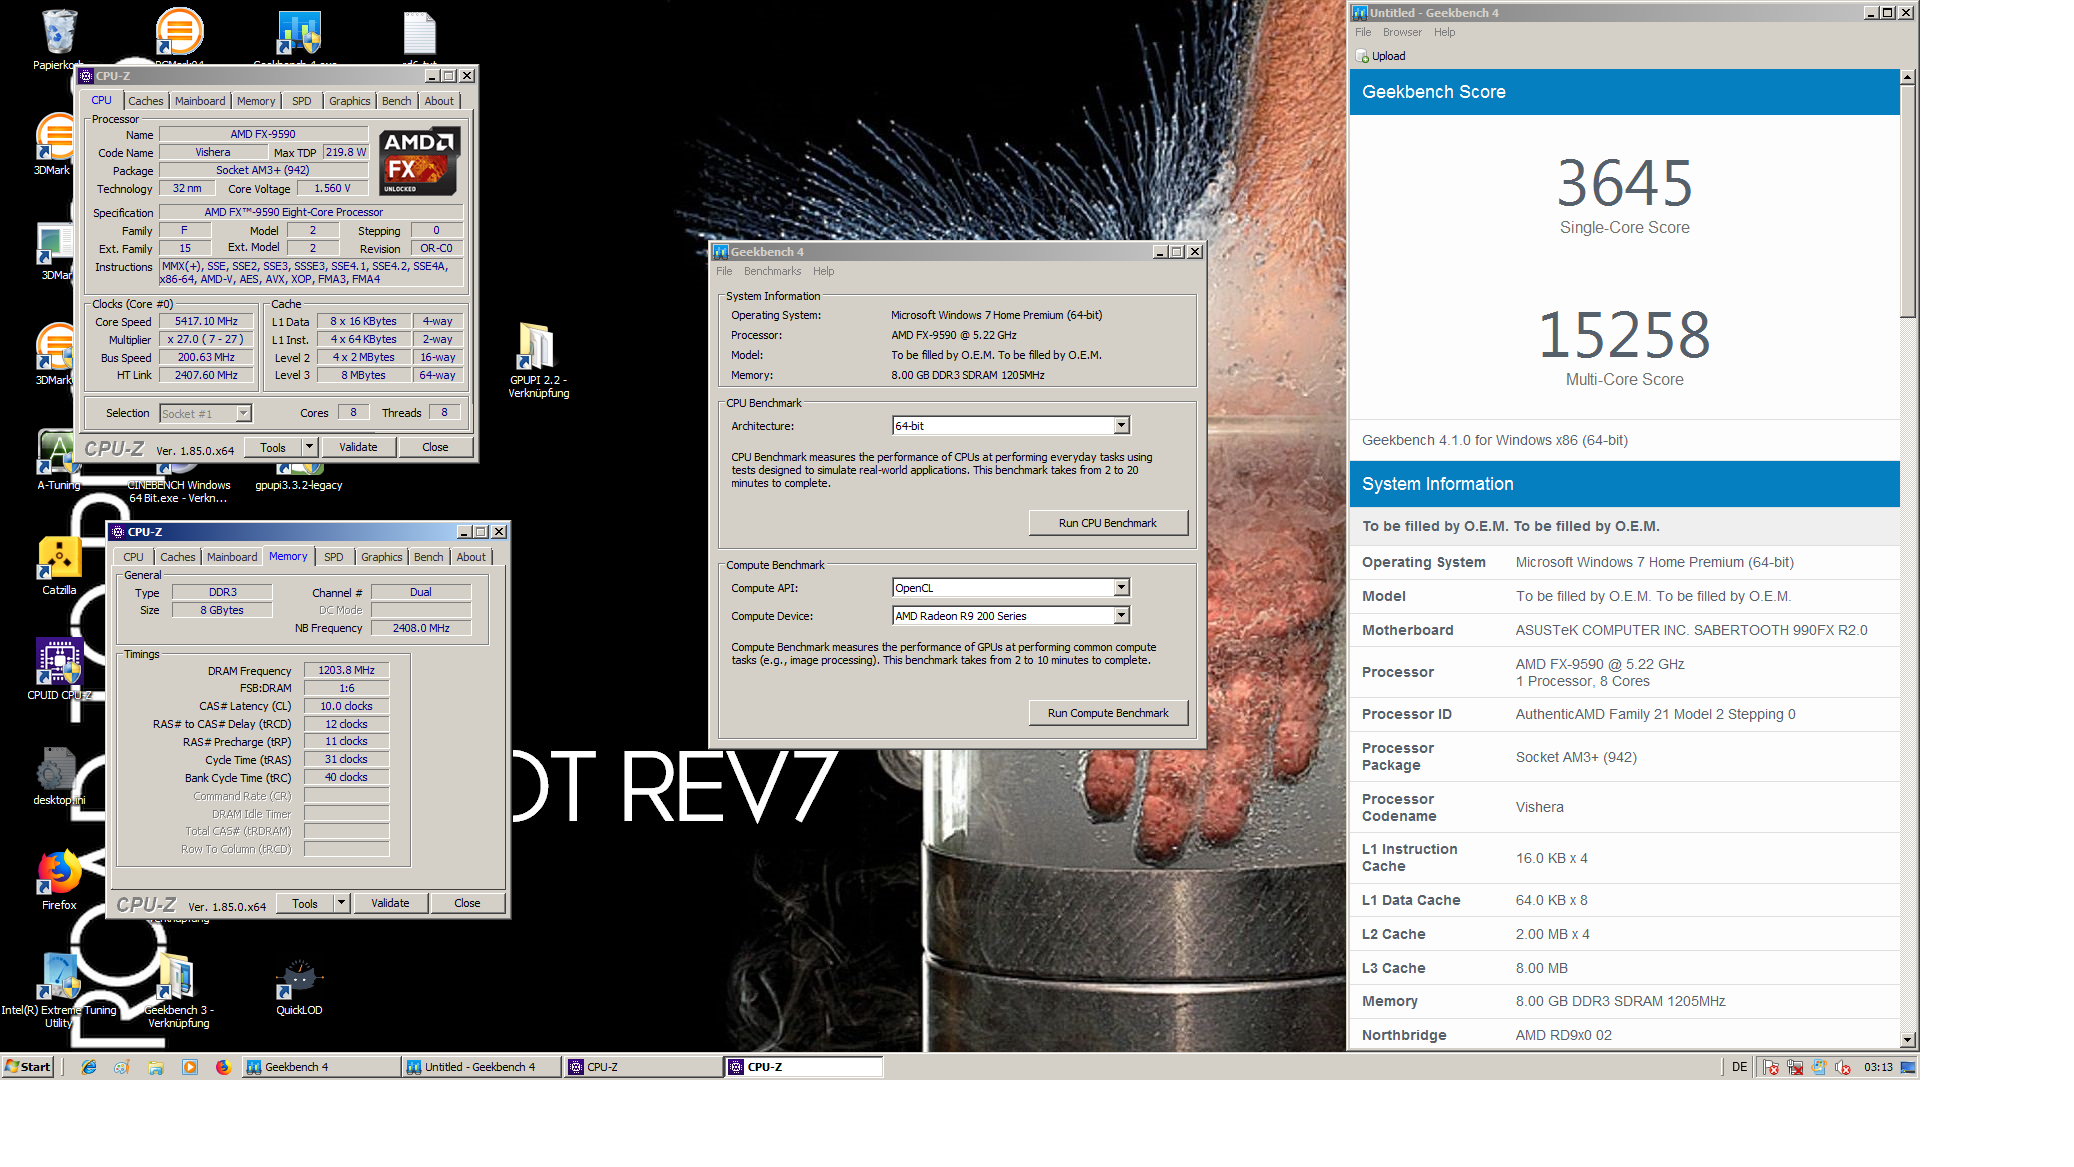Switch to Mainboard tab in upper CPU-Z window

[x=200, y=101]
